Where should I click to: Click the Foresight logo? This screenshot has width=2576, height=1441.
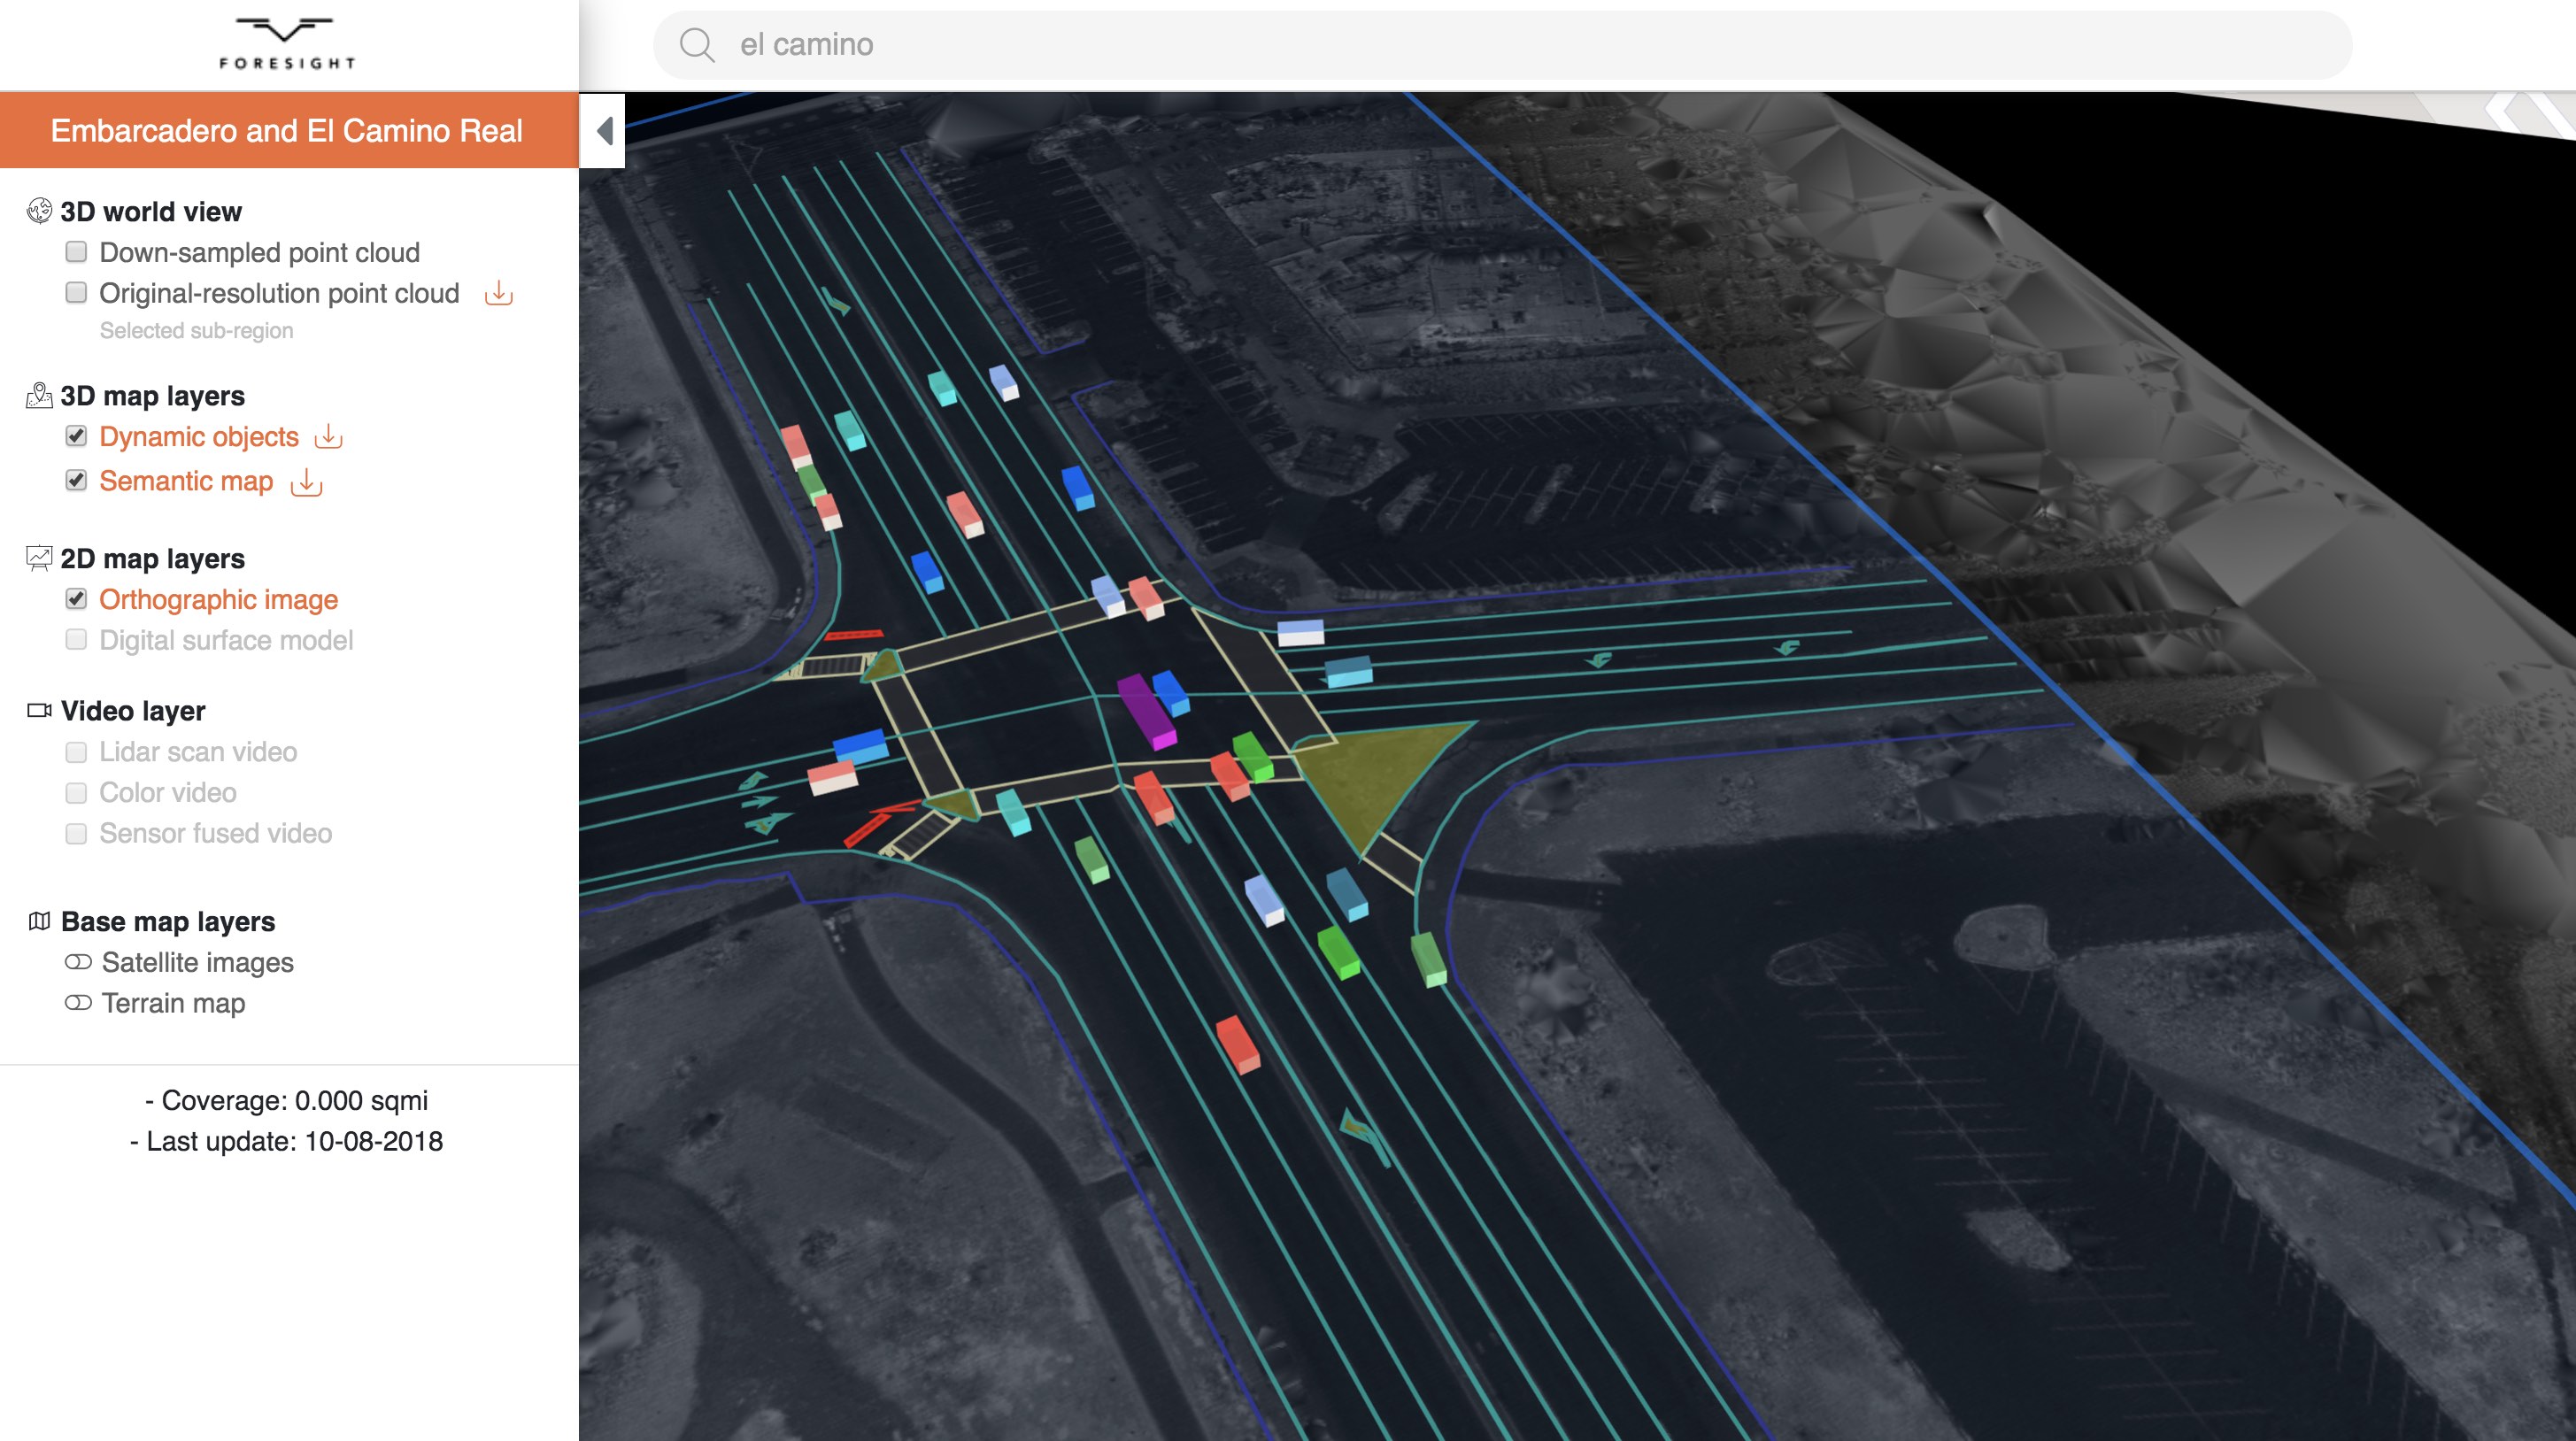287,43
